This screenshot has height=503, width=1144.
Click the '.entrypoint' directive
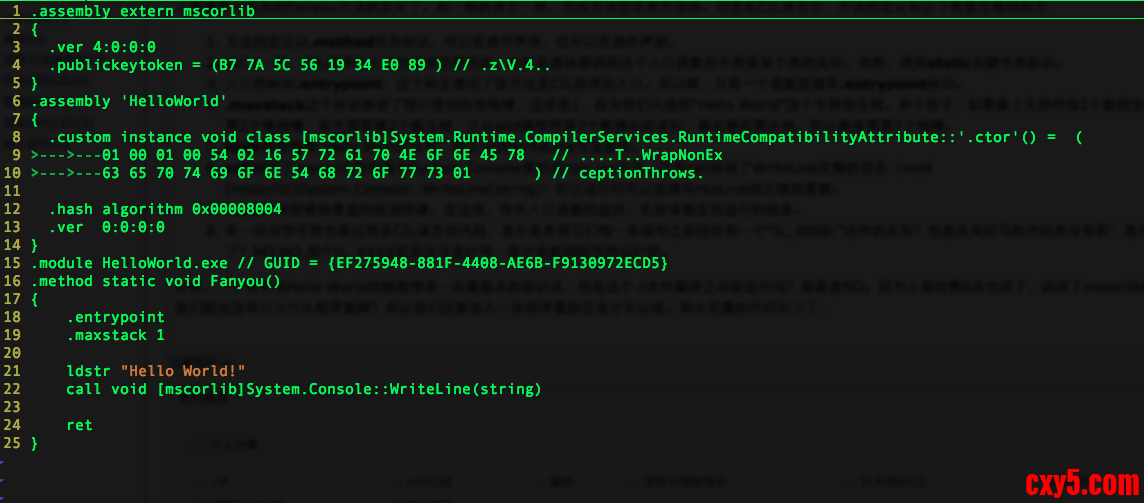116,317
